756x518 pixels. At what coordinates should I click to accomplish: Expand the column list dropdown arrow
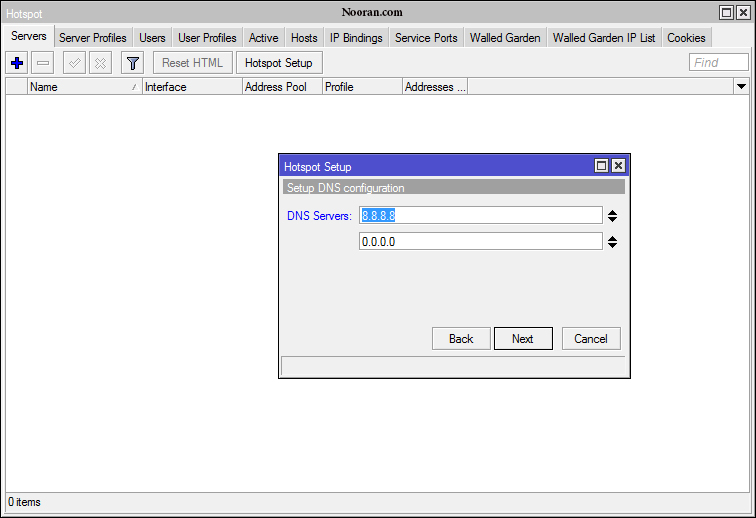click(x=741, y=87)
